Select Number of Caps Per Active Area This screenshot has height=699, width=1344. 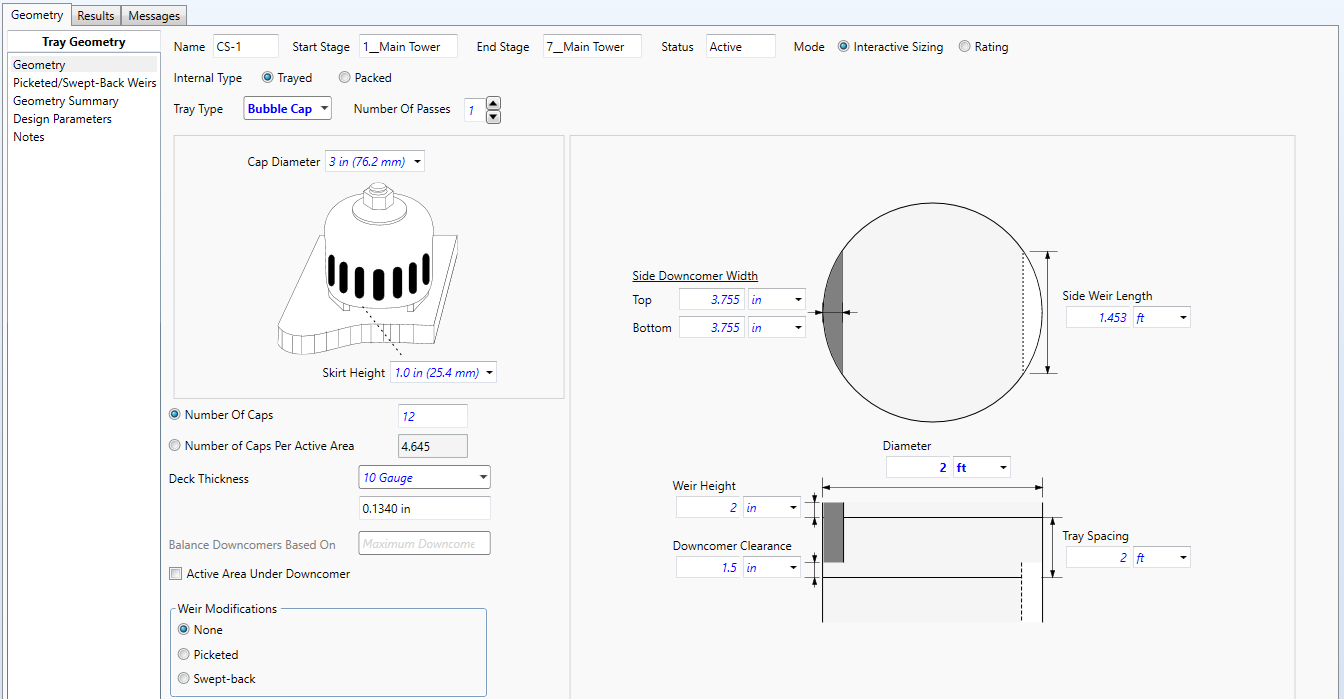(175, 446)
